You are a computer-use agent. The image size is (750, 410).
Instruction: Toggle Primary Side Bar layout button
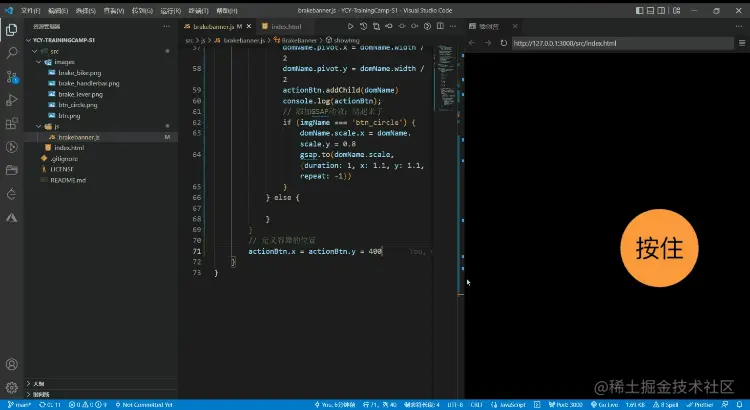(x=640, y=11)
